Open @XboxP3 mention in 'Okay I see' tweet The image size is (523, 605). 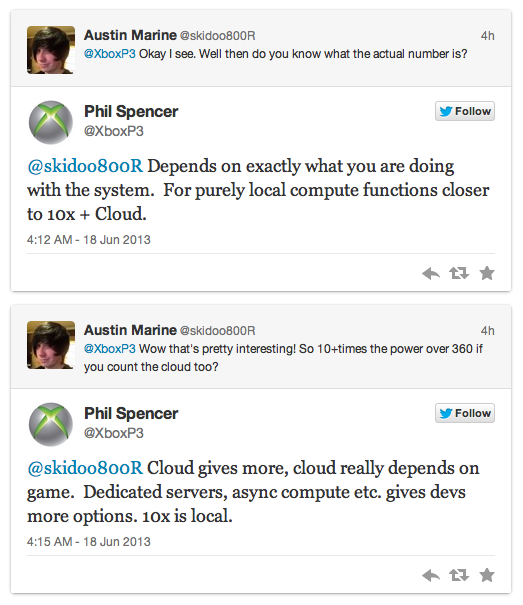[110, 54]
